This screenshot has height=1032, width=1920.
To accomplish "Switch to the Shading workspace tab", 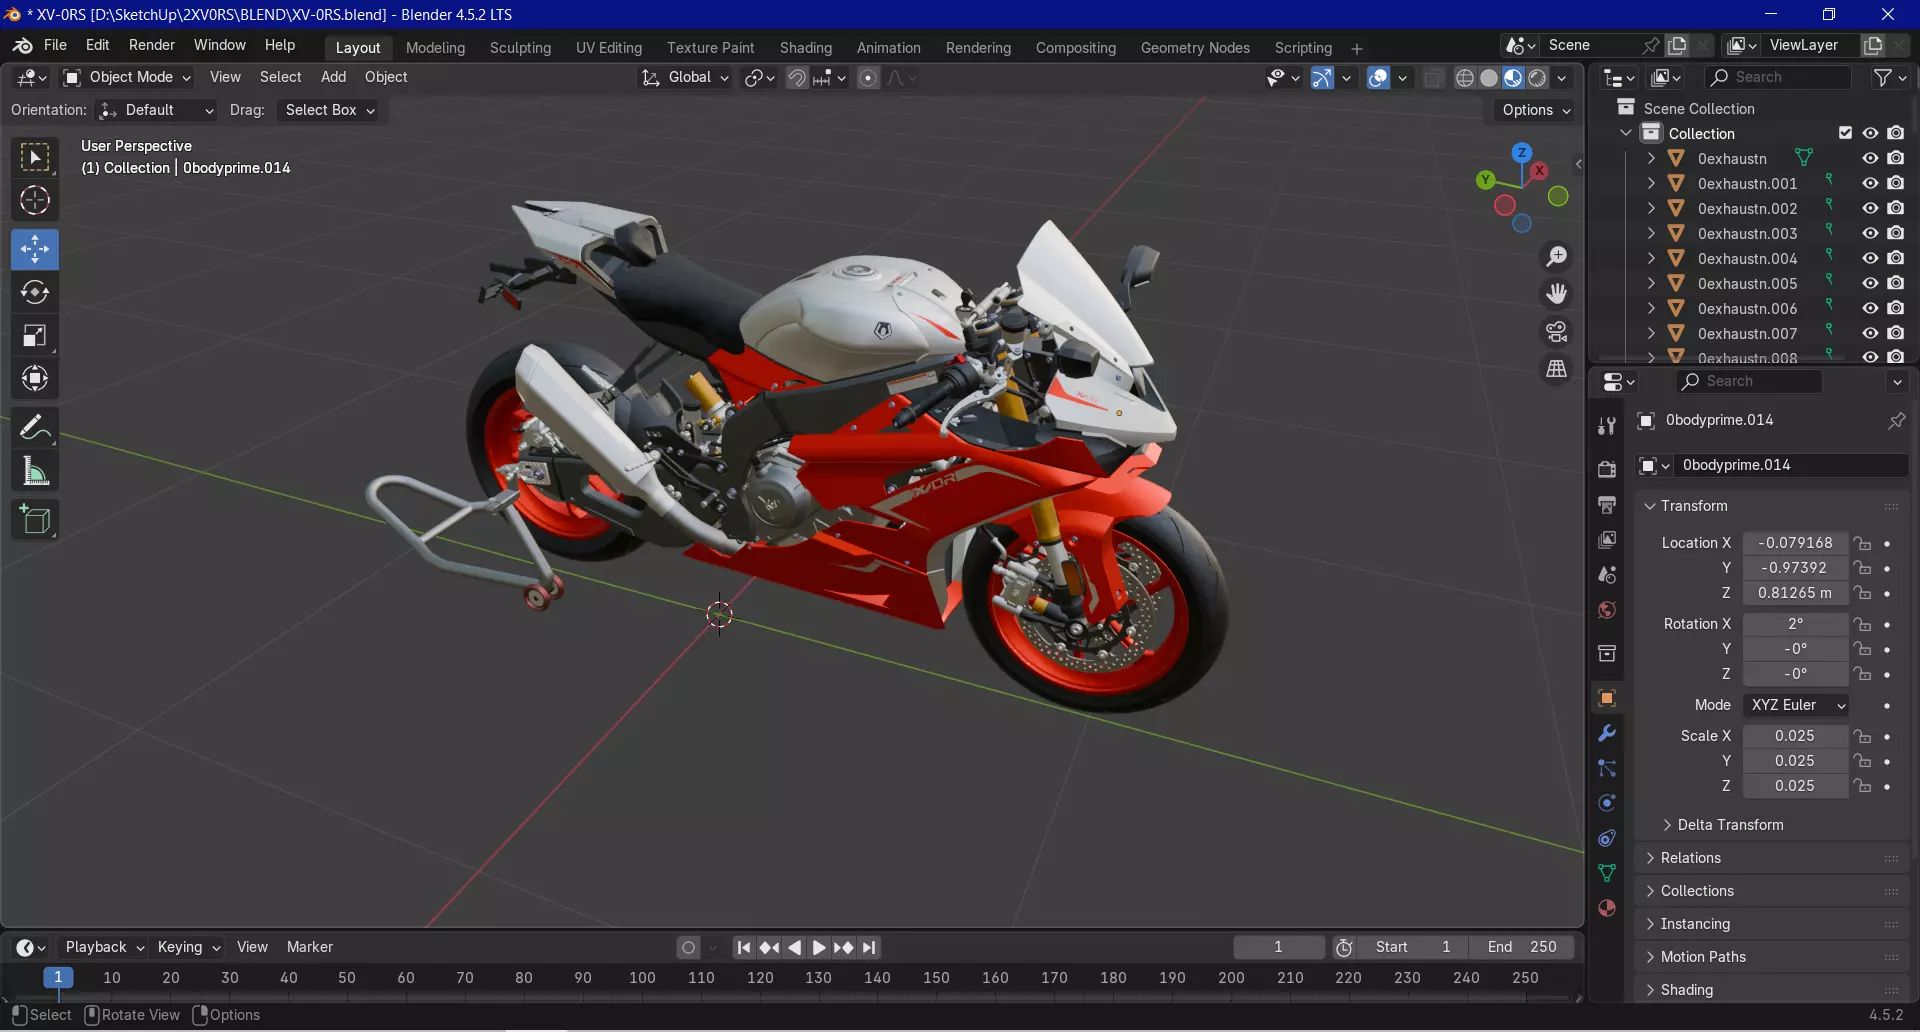I will pyautogui.click(x=806, y=48).
